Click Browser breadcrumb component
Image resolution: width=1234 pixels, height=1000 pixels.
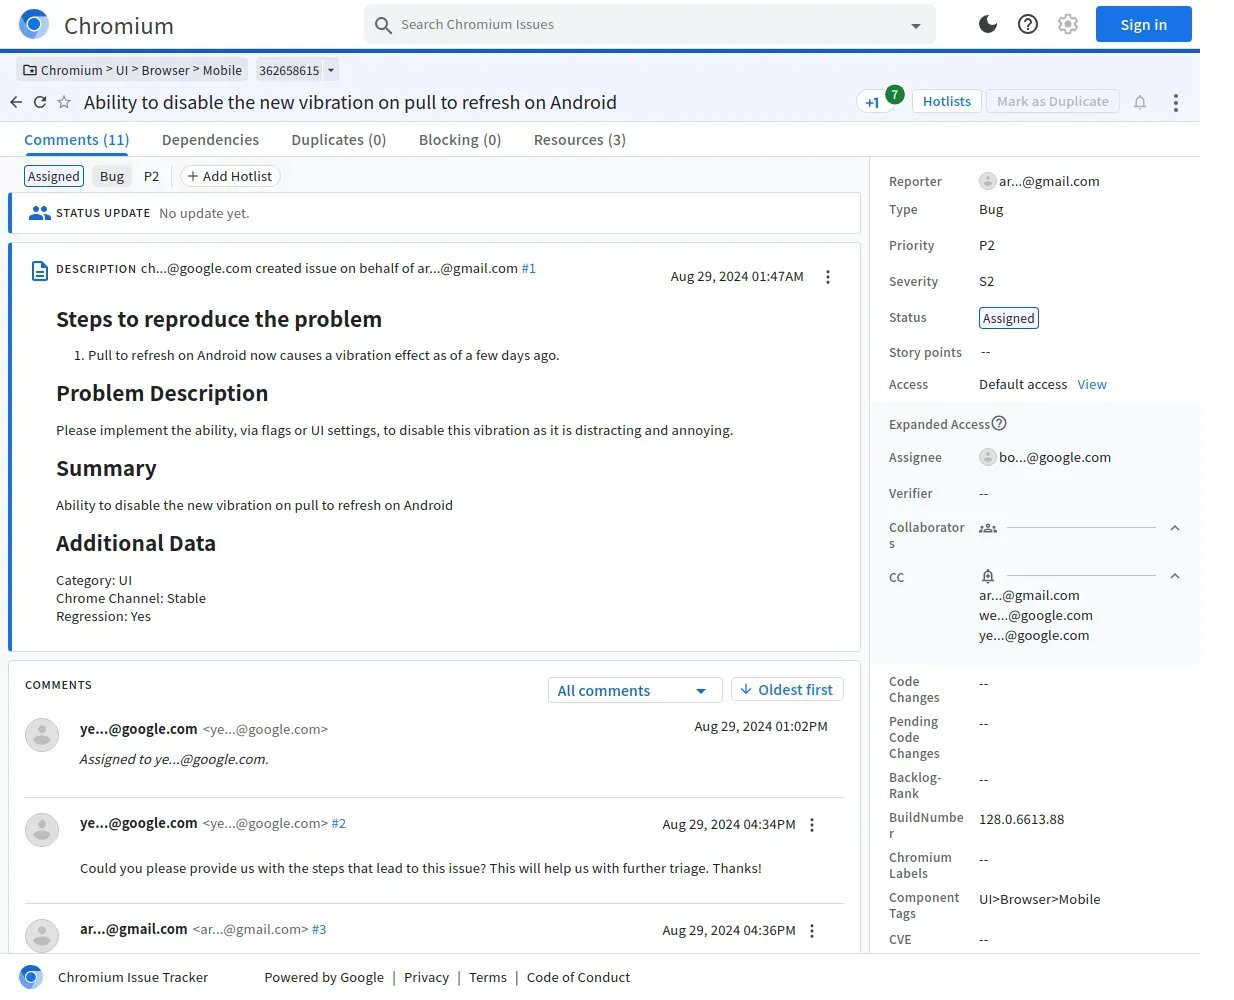(x=165, y=70)
